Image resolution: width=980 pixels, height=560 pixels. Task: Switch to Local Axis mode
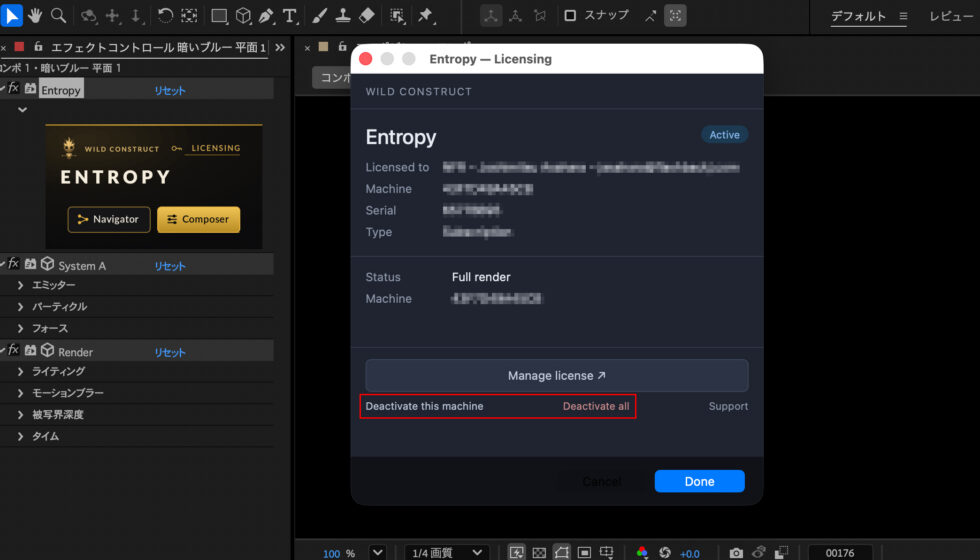coord(491,16)
